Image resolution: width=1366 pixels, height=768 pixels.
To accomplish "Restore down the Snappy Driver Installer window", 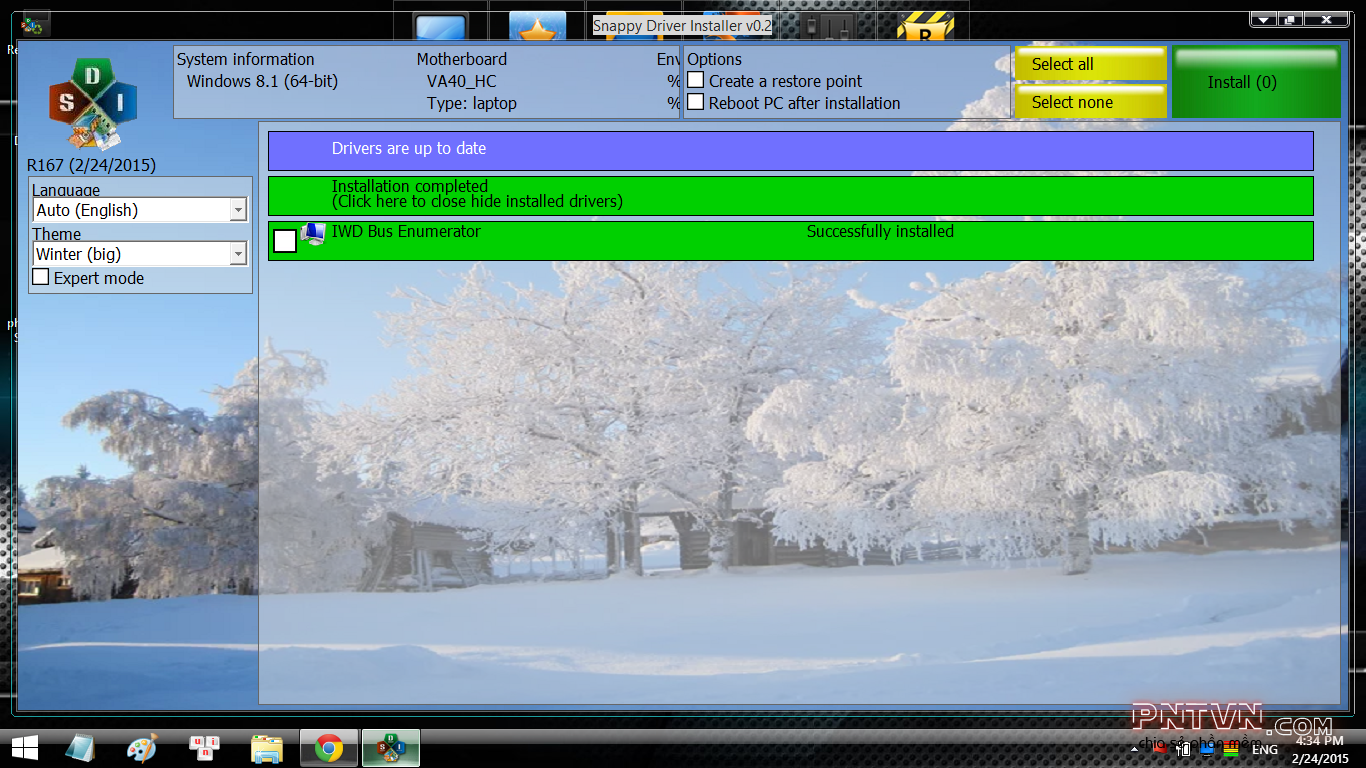I will 1290,19.
